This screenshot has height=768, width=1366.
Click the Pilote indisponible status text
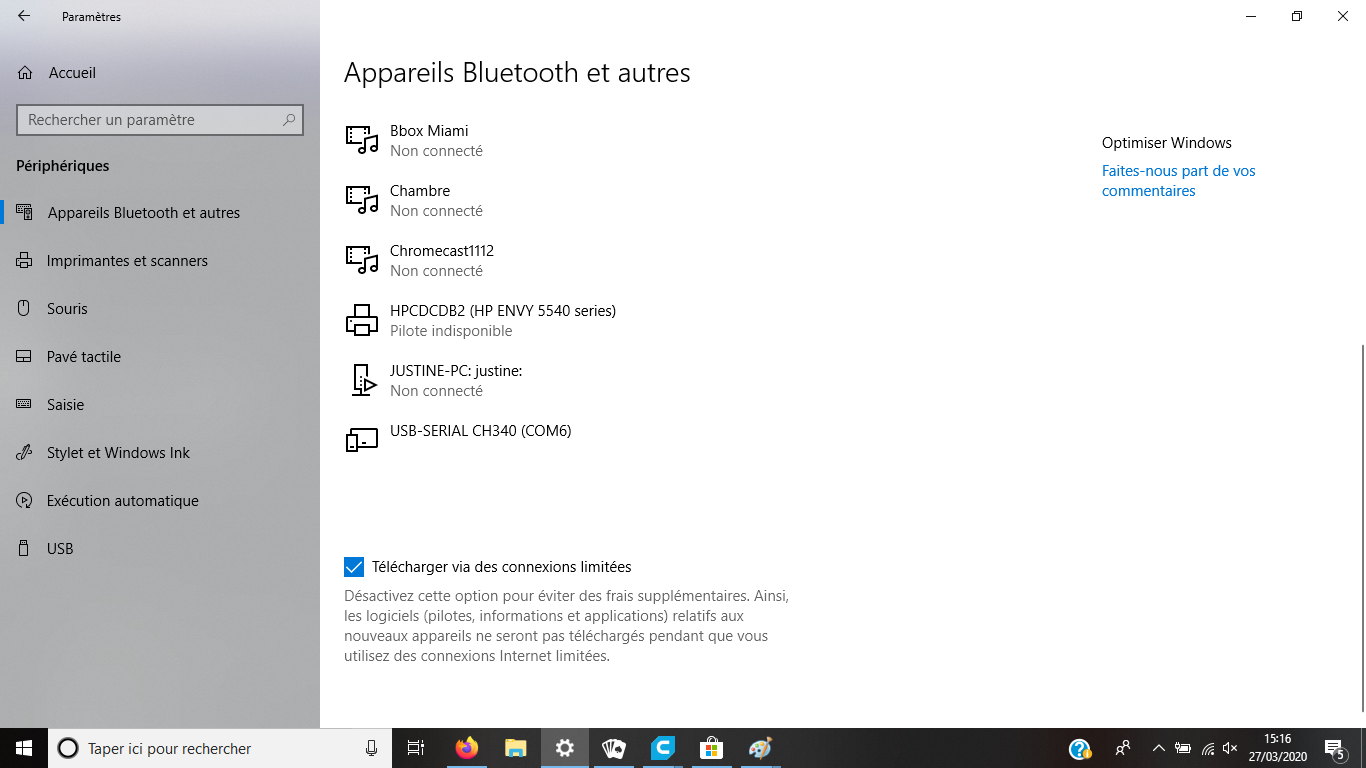click(x=451, y=331)
